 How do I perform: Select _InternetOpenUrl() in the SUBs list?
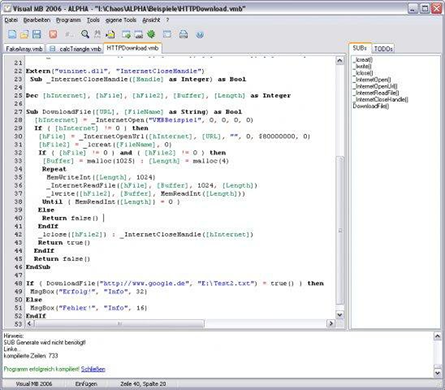coord(375,86)
